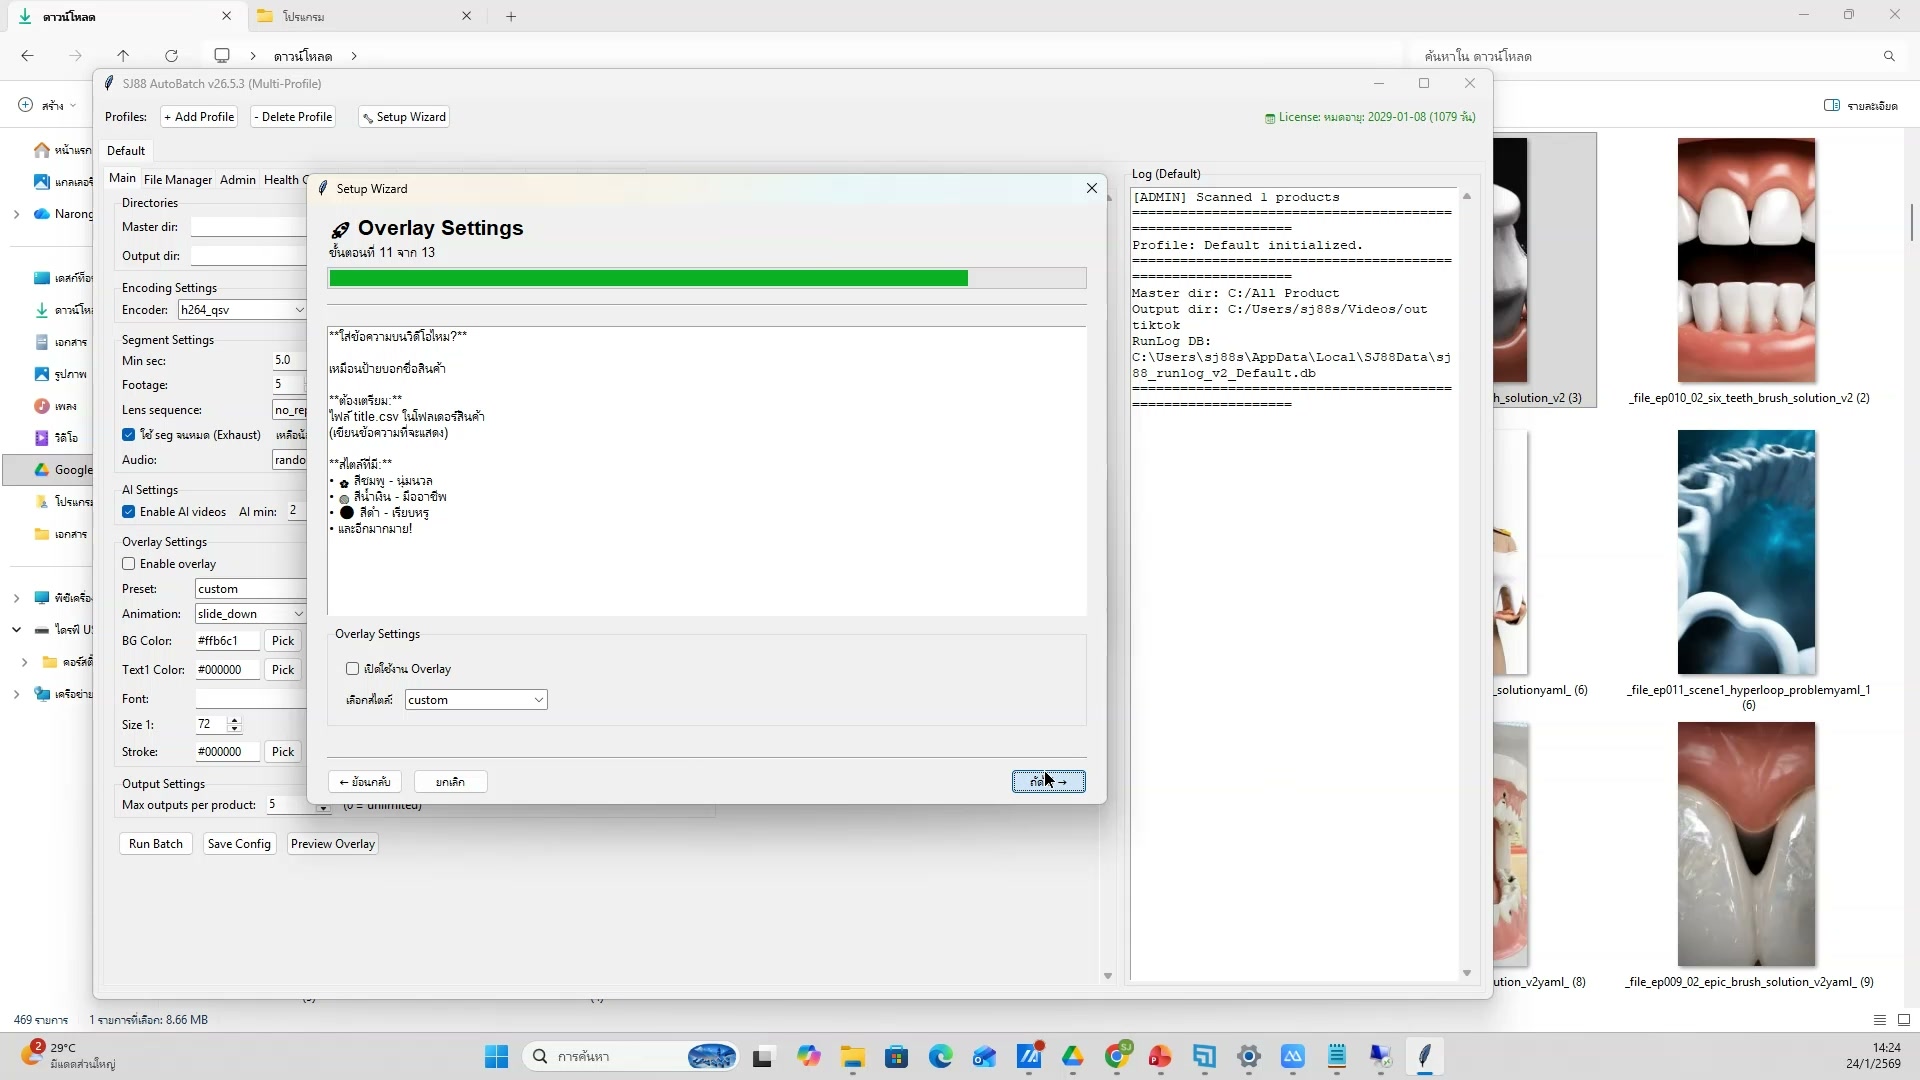Open the style dropdown showing custom
Screen dimensions: 1920x1080
476,700
